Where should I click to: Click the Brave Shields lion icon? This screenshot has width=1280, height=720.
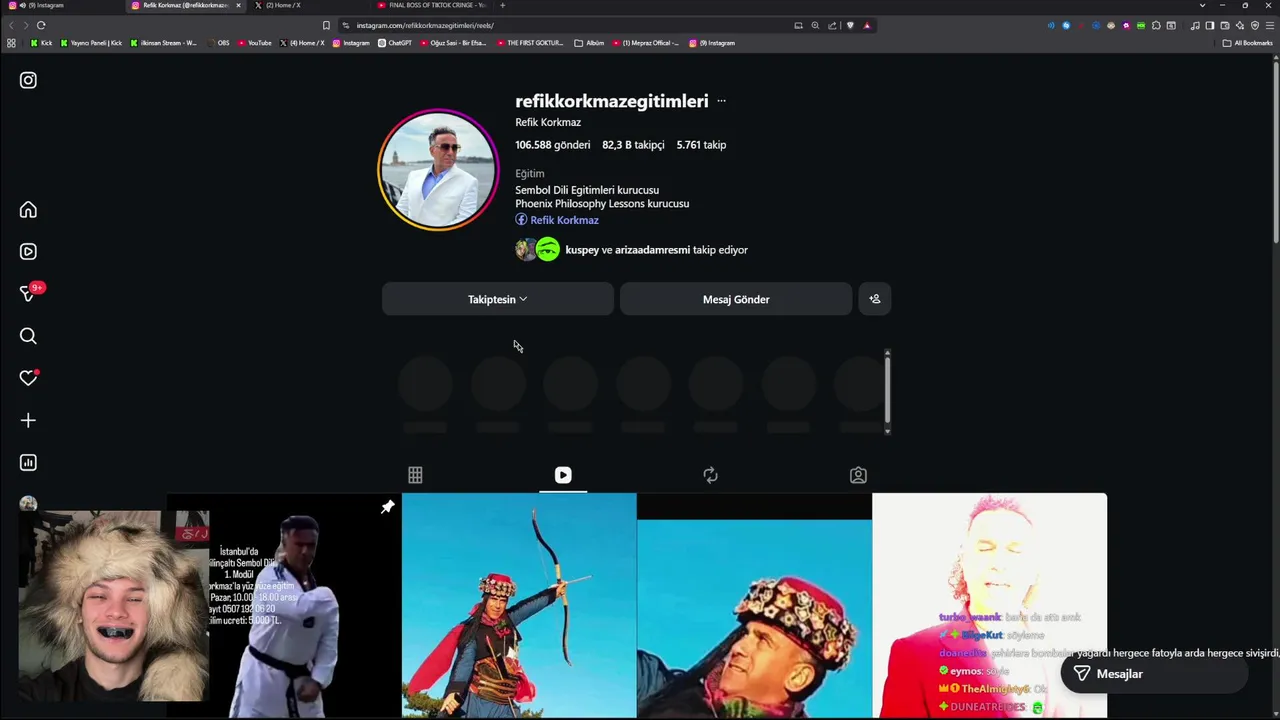tap(850, 25)
